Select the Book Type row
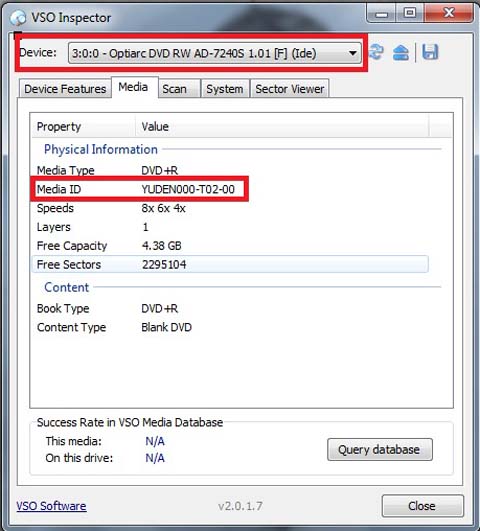The height and width of the screenshot is (531, 480). click(230, 309)
